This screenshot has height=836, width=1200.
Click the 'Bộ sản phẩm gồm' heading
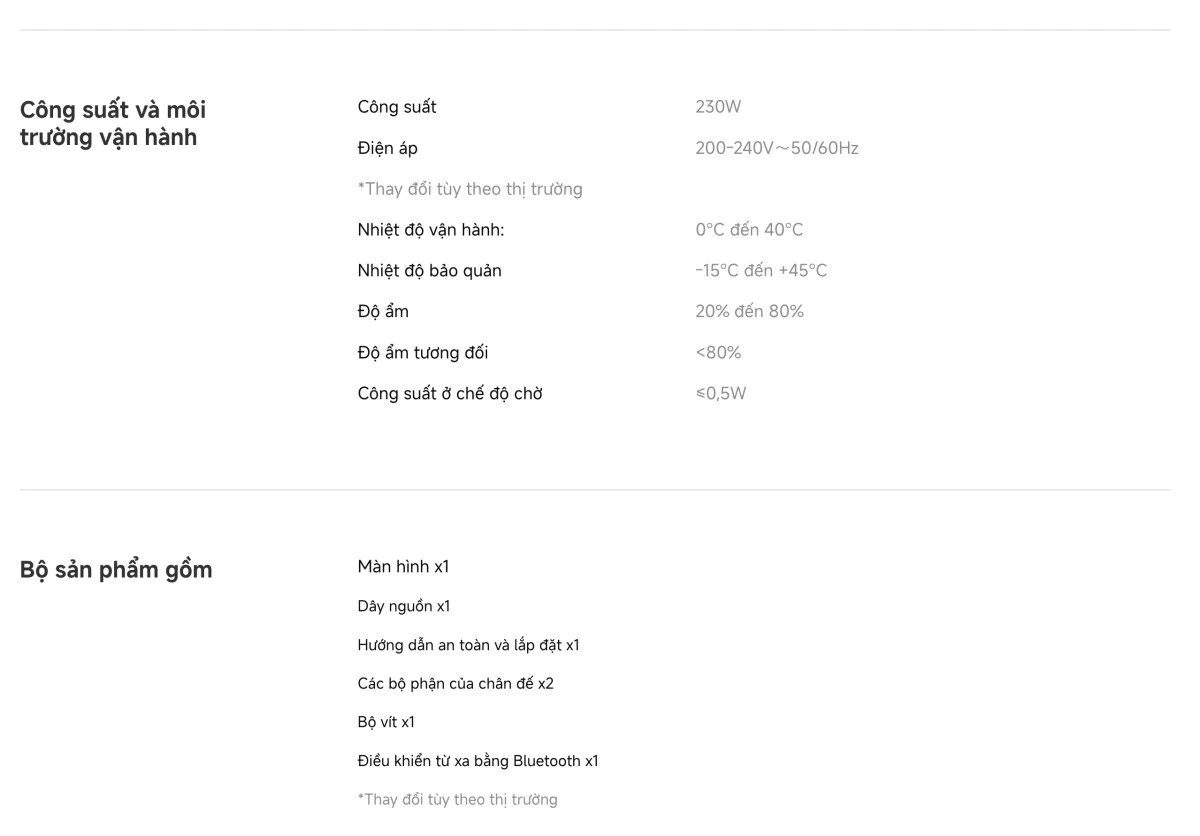point(116,570)
